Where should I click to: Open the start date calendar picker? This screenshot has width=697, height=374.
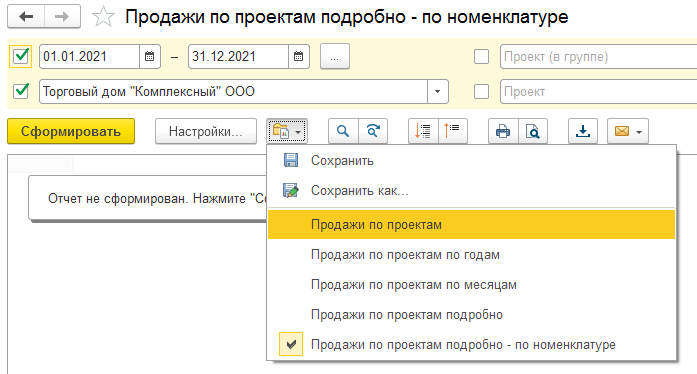point(150,56)
